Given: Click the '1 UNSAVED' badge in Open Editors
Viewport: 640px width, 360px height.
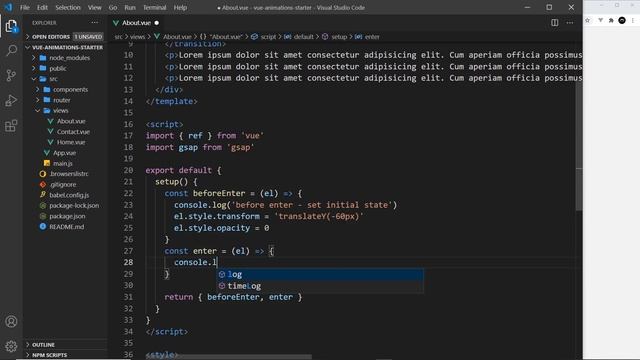Looking at the screenshot, I should [x=88, y=37].
